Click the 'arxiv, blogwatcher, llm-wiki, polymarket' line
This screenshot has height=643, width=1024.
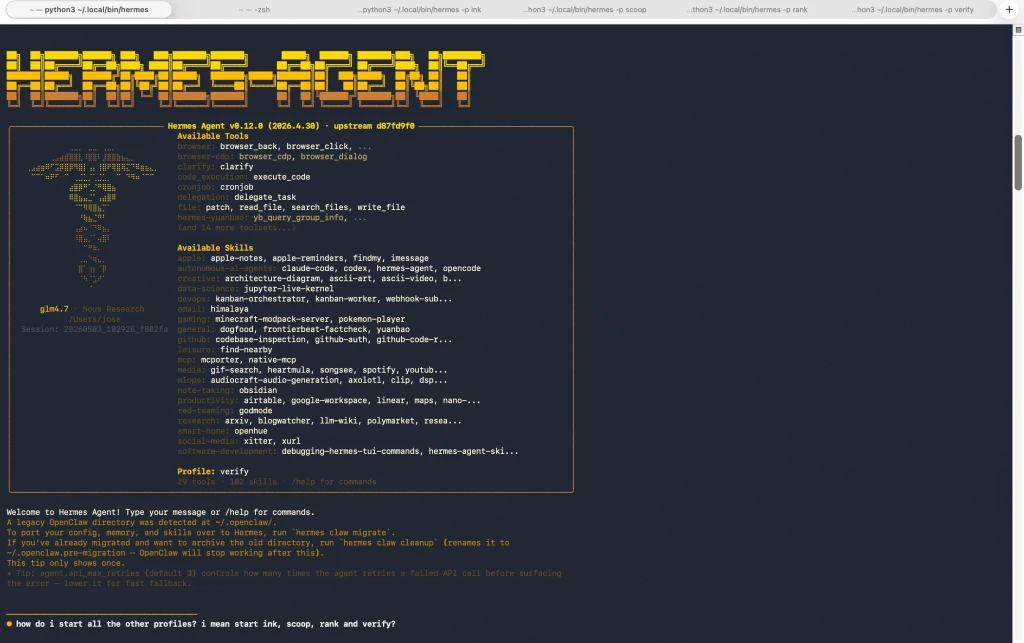click(x=319, y=421)
